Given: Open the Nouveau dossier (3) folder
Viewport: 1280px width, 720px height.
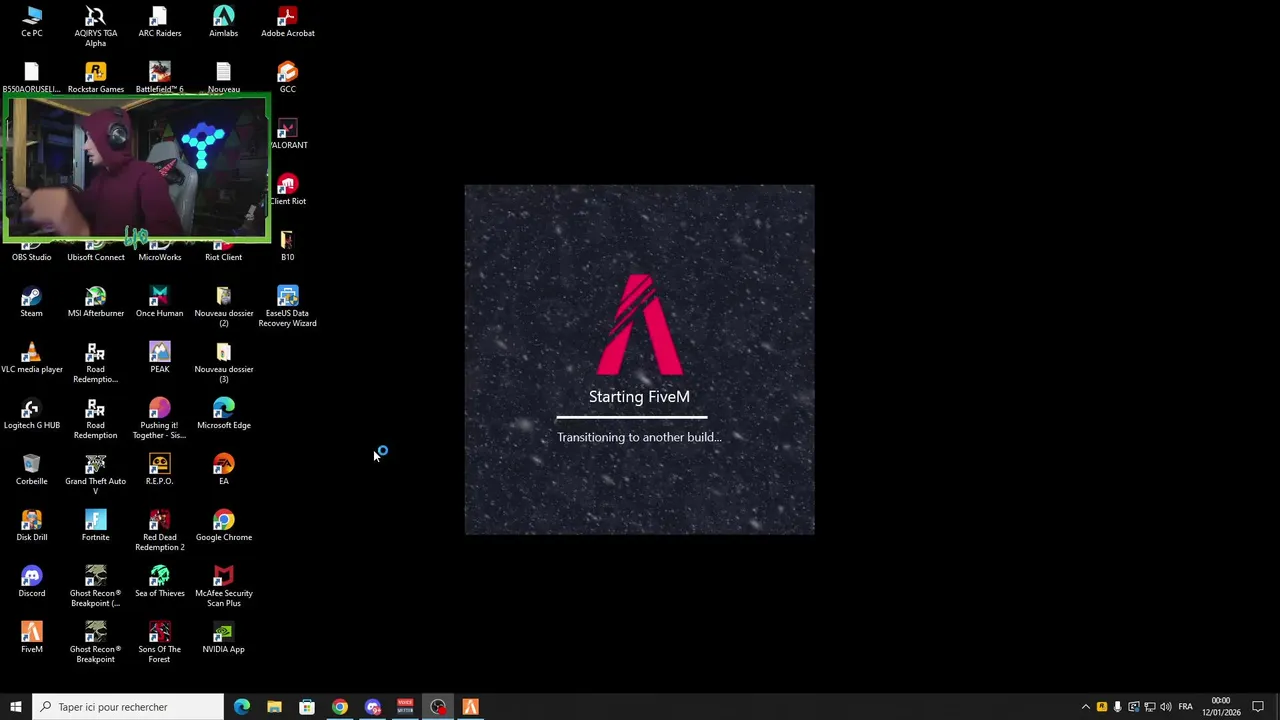Looking at the screenshot, I should click(x=224, y=363).
